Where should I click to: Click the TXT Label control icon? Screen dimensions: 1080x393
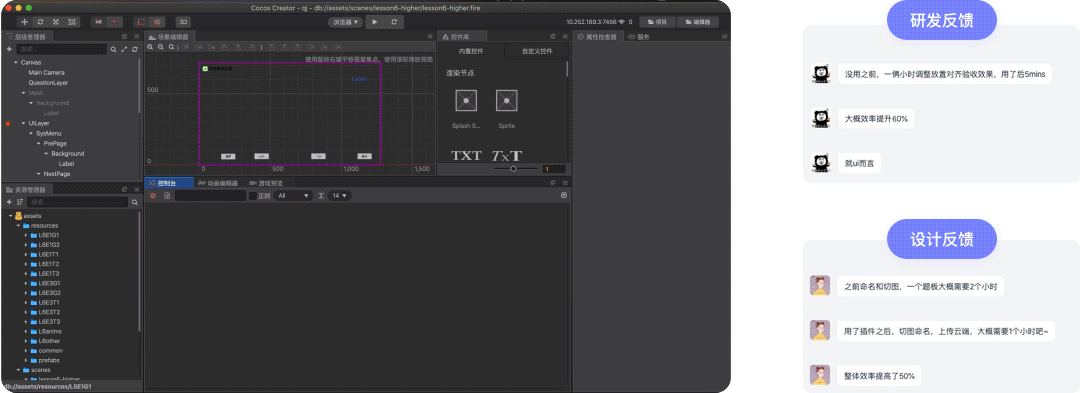coord(466,156)
